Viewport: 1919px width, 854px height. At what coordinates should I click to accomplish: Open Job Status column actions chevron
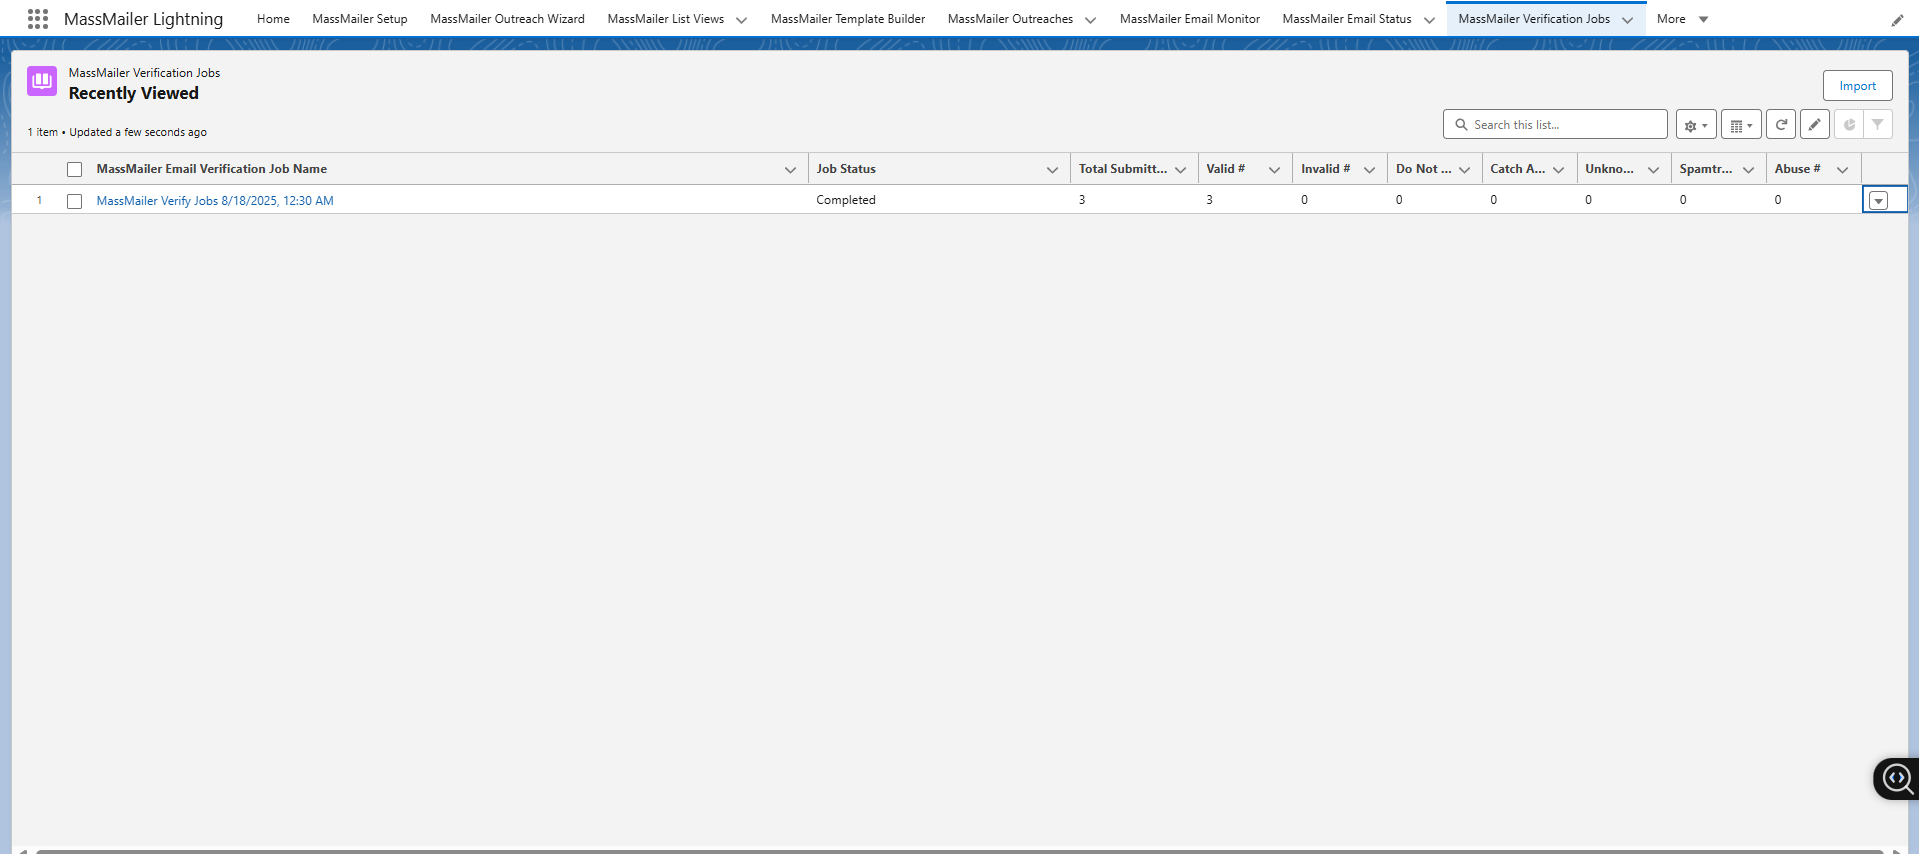click(x=1052, y=170)
